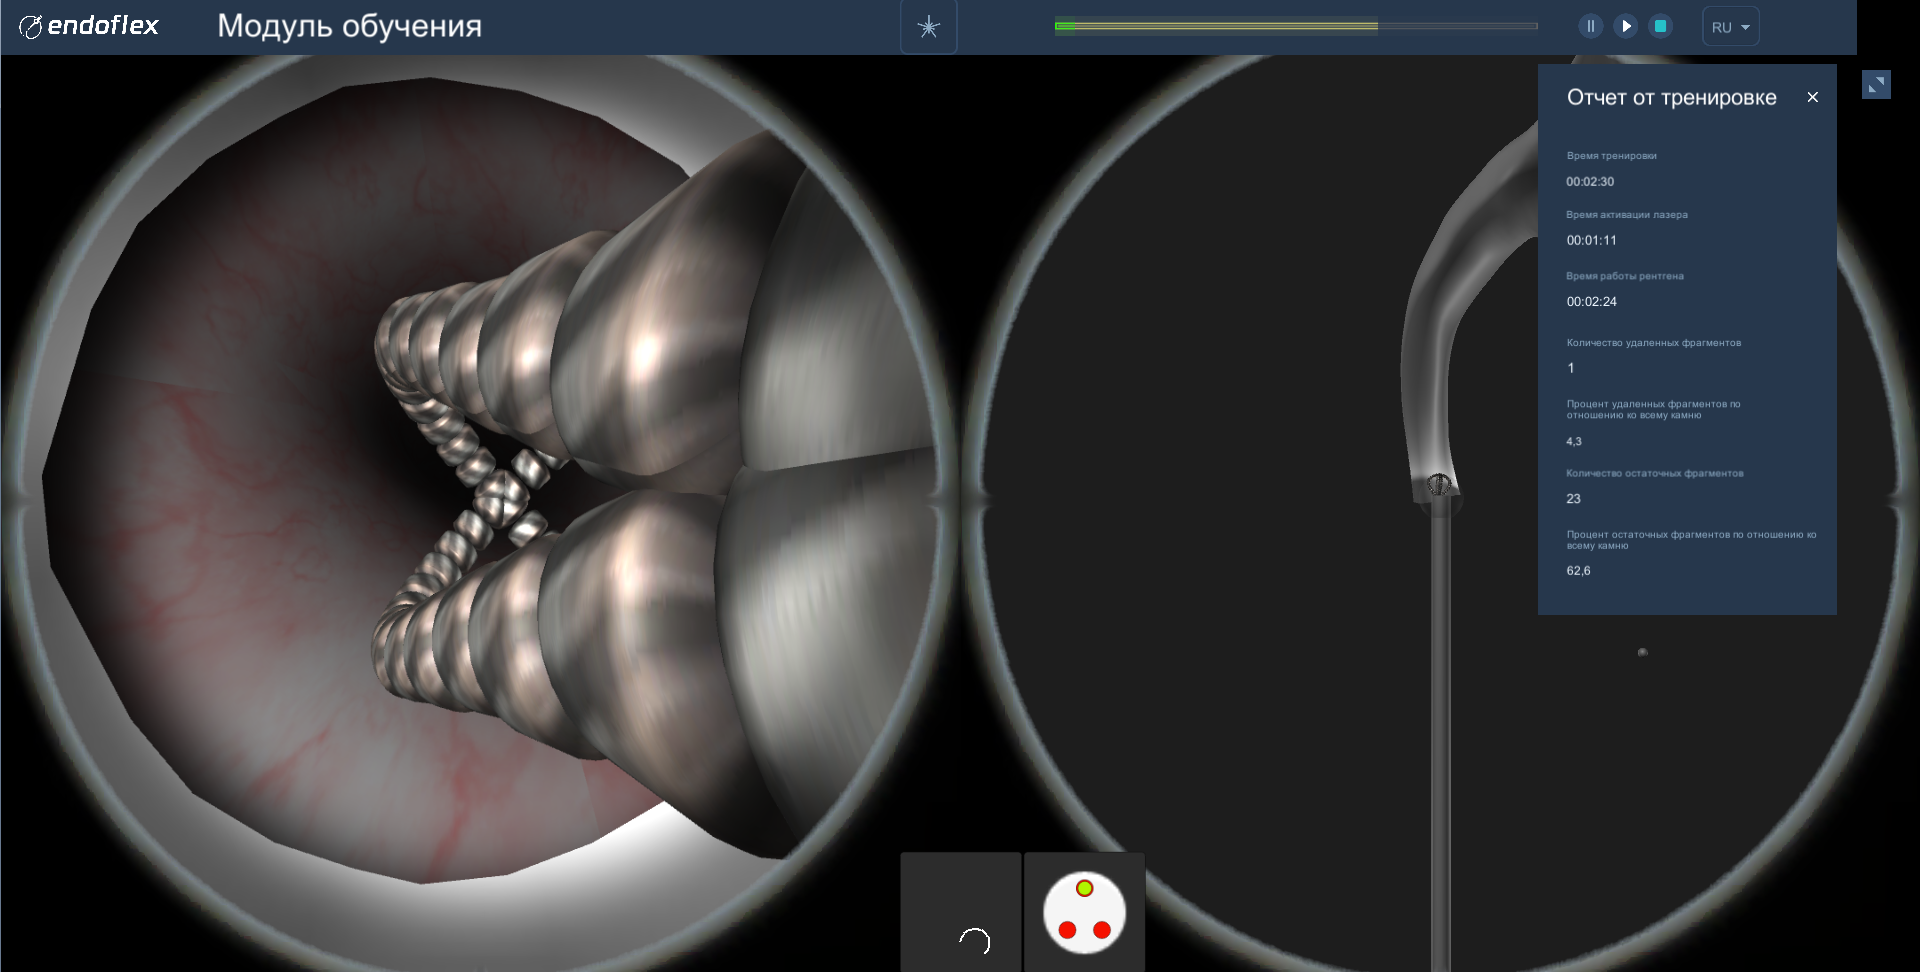Screen dimensions: 1920x972
Task: Select the laser activation time 00:01:11
Action: pos(1591,240)
